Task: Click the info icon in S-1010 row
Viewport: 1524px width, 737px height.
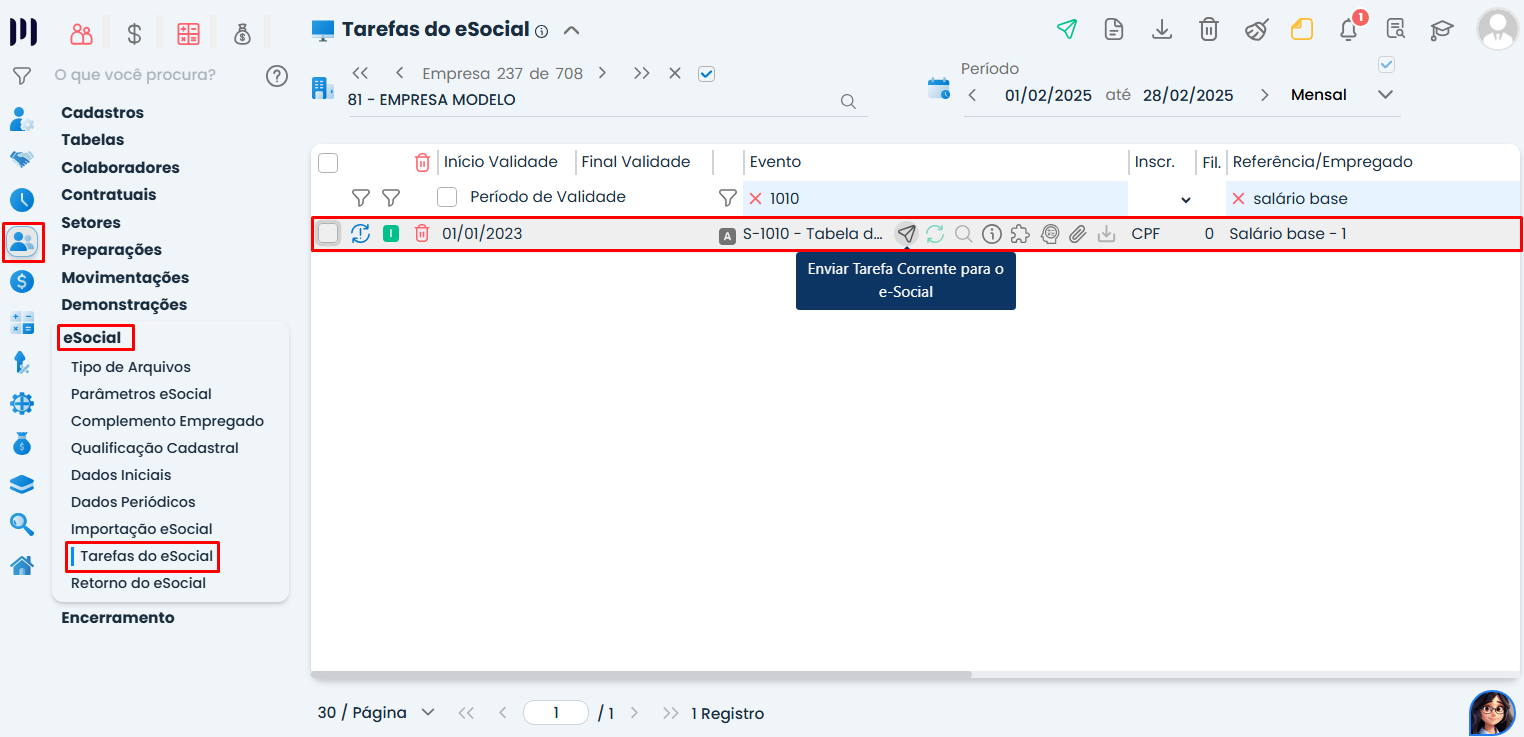Action: click(x=992, y=234)
